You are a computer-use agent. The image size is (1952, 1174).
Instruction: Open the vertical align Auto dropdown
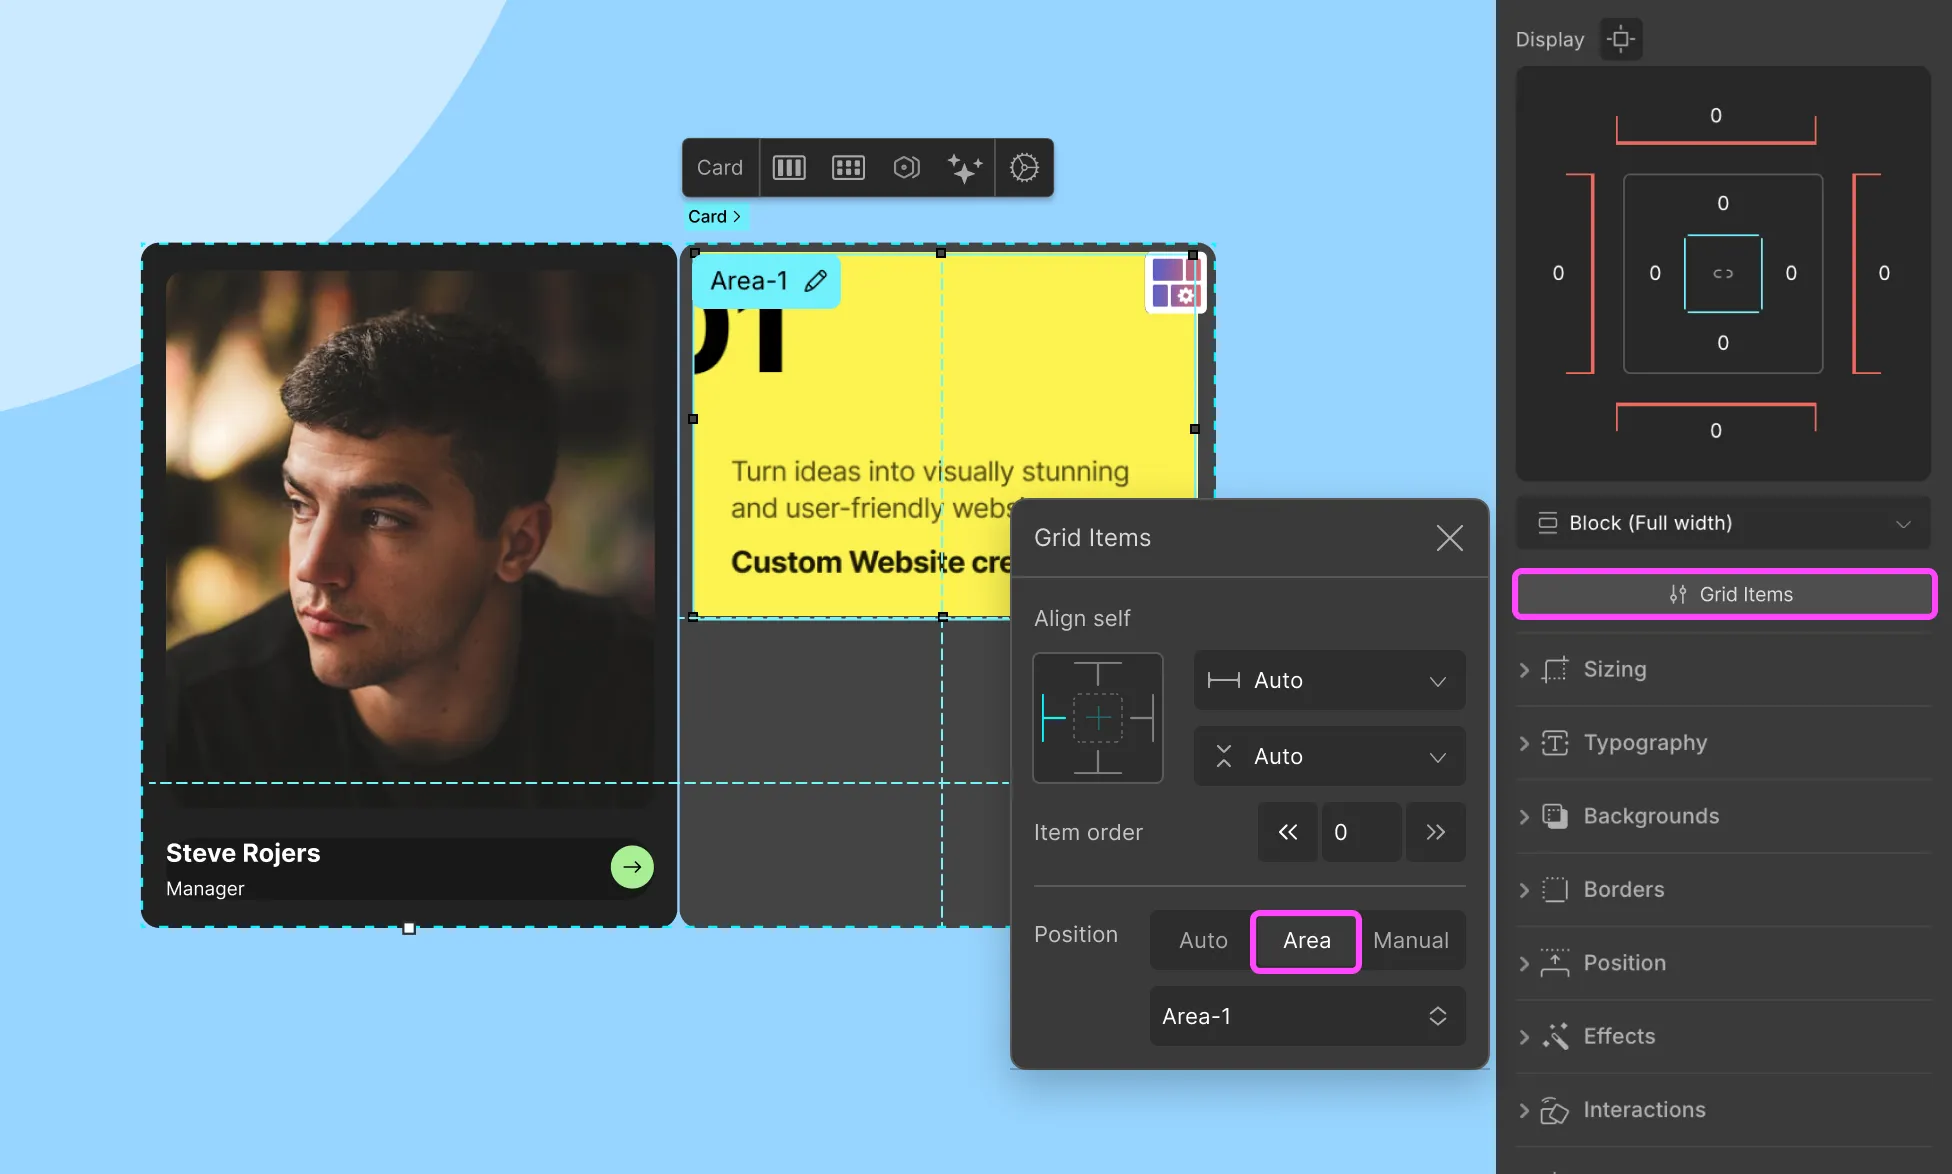(x=1329, y=756)
